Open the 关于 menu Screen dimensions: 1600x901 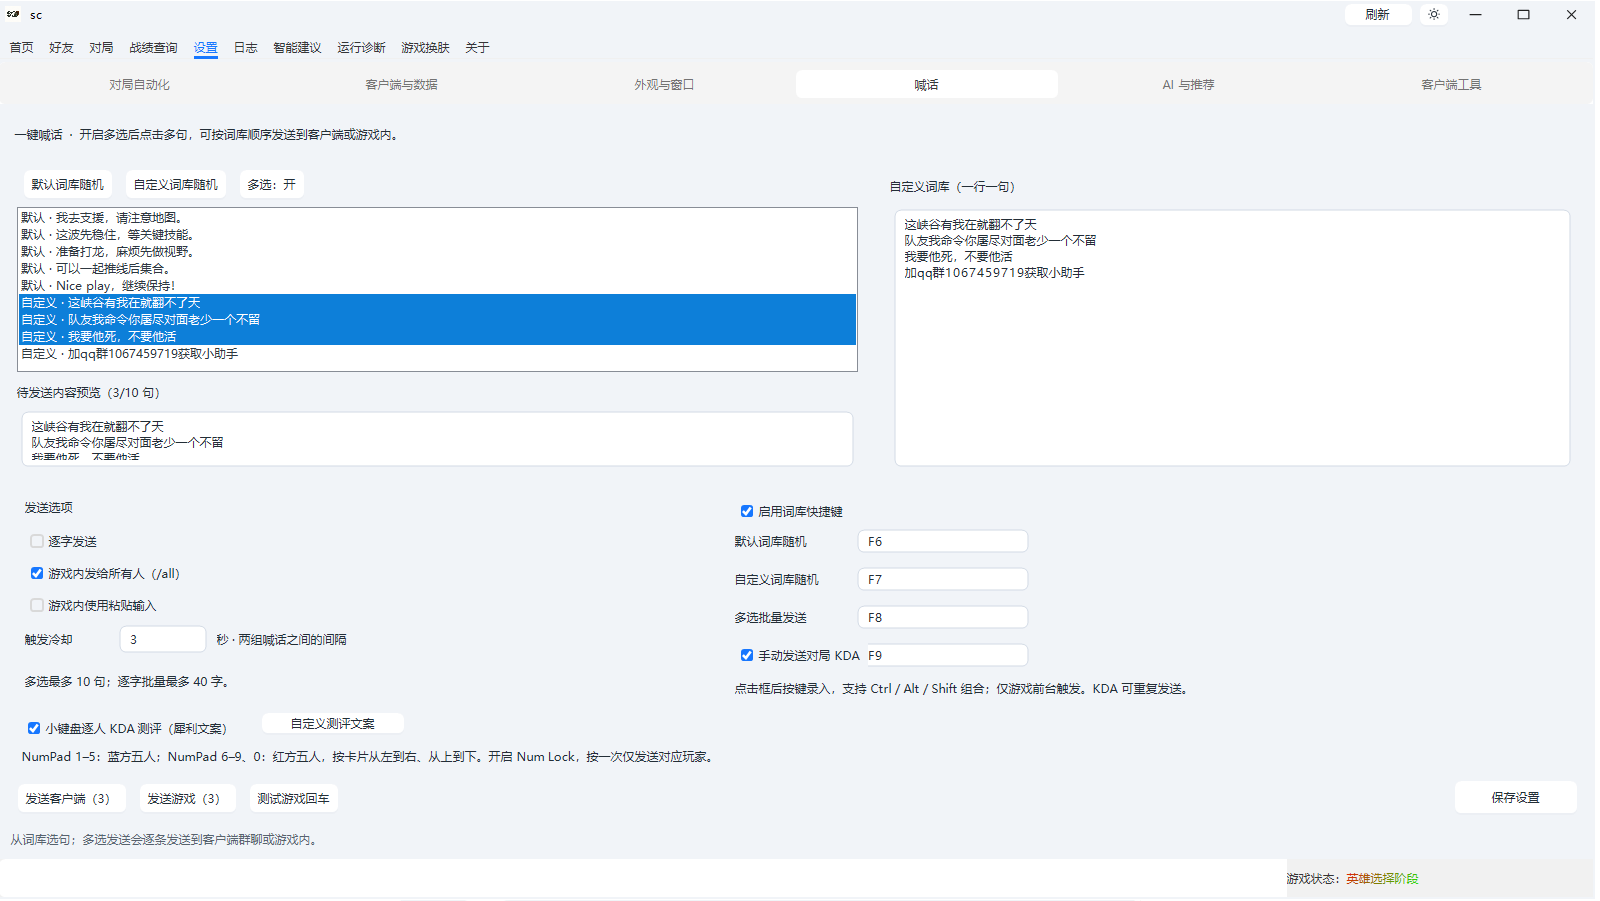(477, 47)
